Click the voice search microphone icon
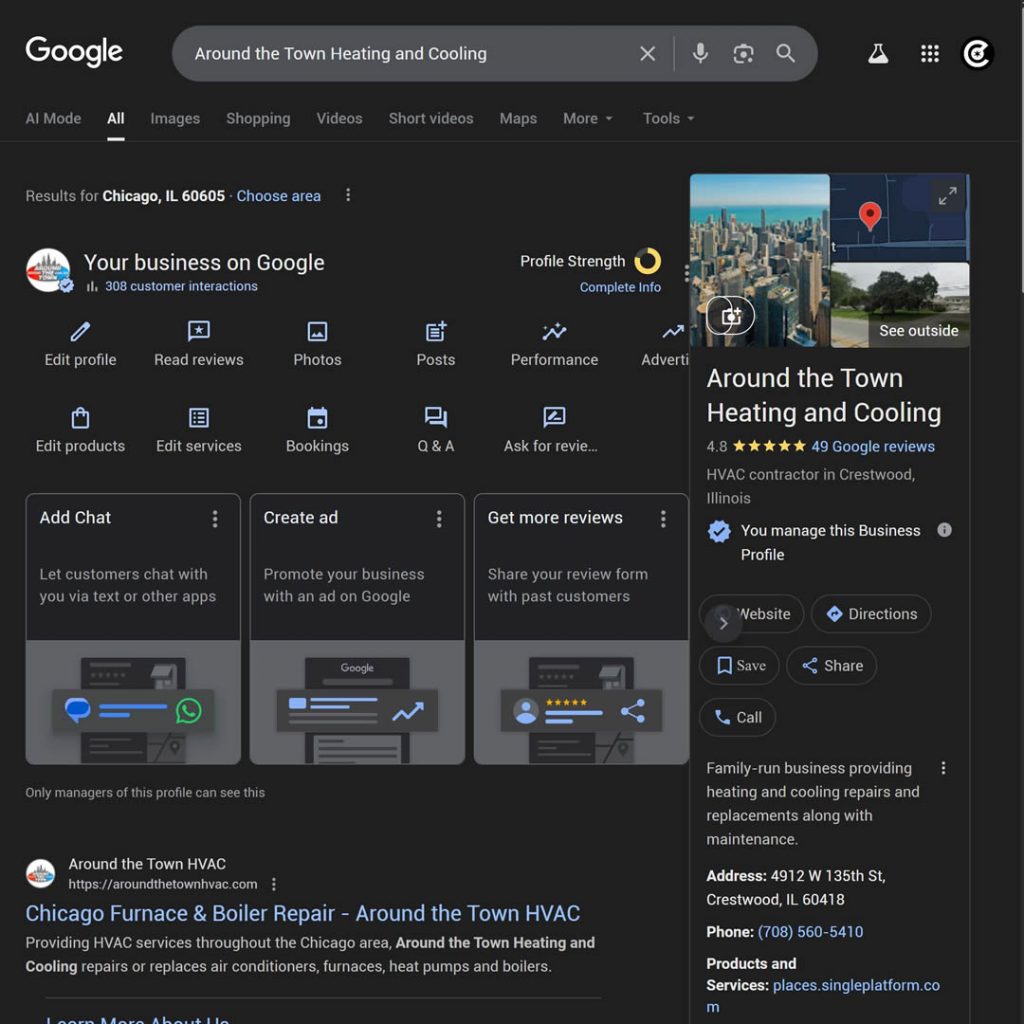Image resolution: width=1024 pixels, height=1024 pixels. (x=700, y=54)
